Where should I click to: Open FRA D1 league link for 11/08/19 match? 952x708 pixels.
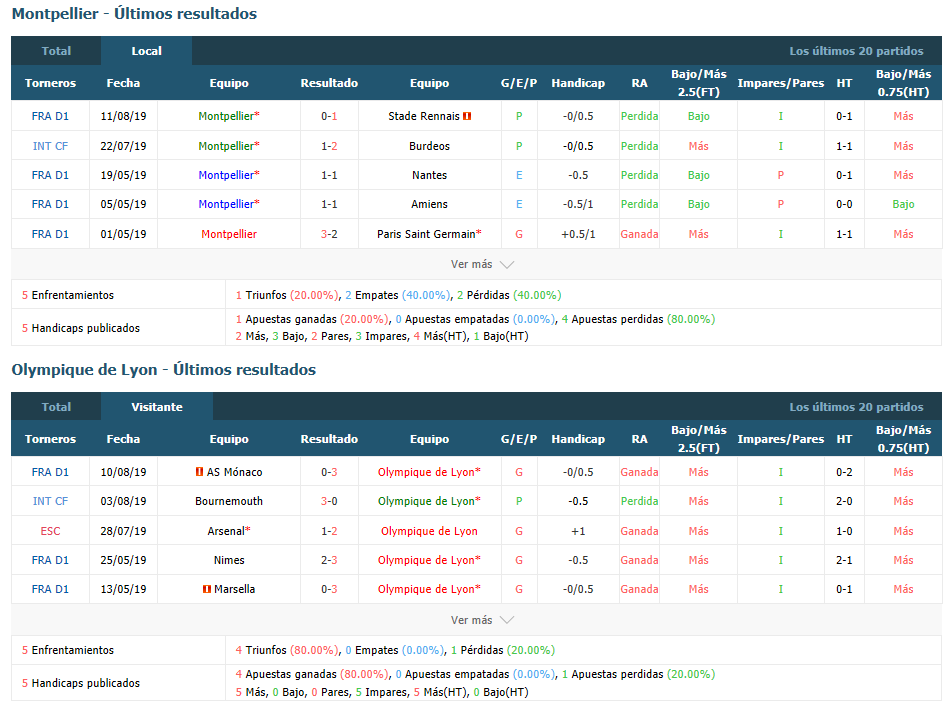(x=50, y=116)
